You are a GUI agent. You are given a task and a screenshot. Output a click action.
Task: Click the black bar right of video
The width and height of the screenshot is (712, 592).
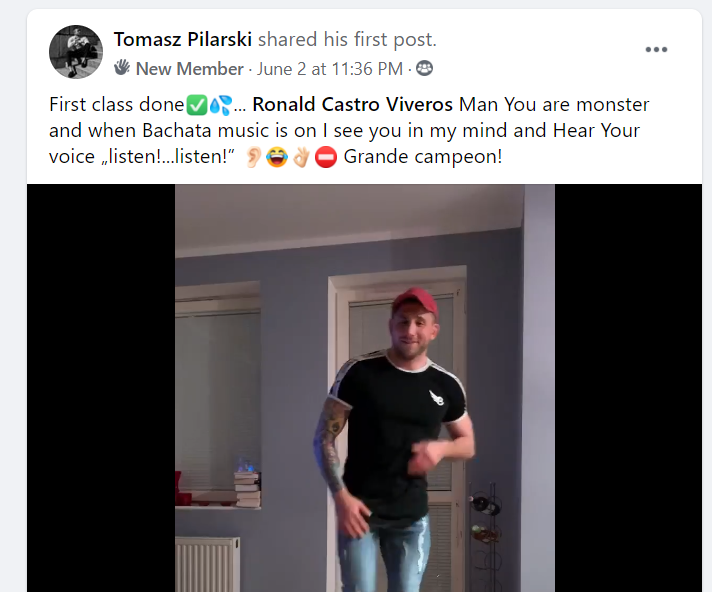click(x=628, y=388)
